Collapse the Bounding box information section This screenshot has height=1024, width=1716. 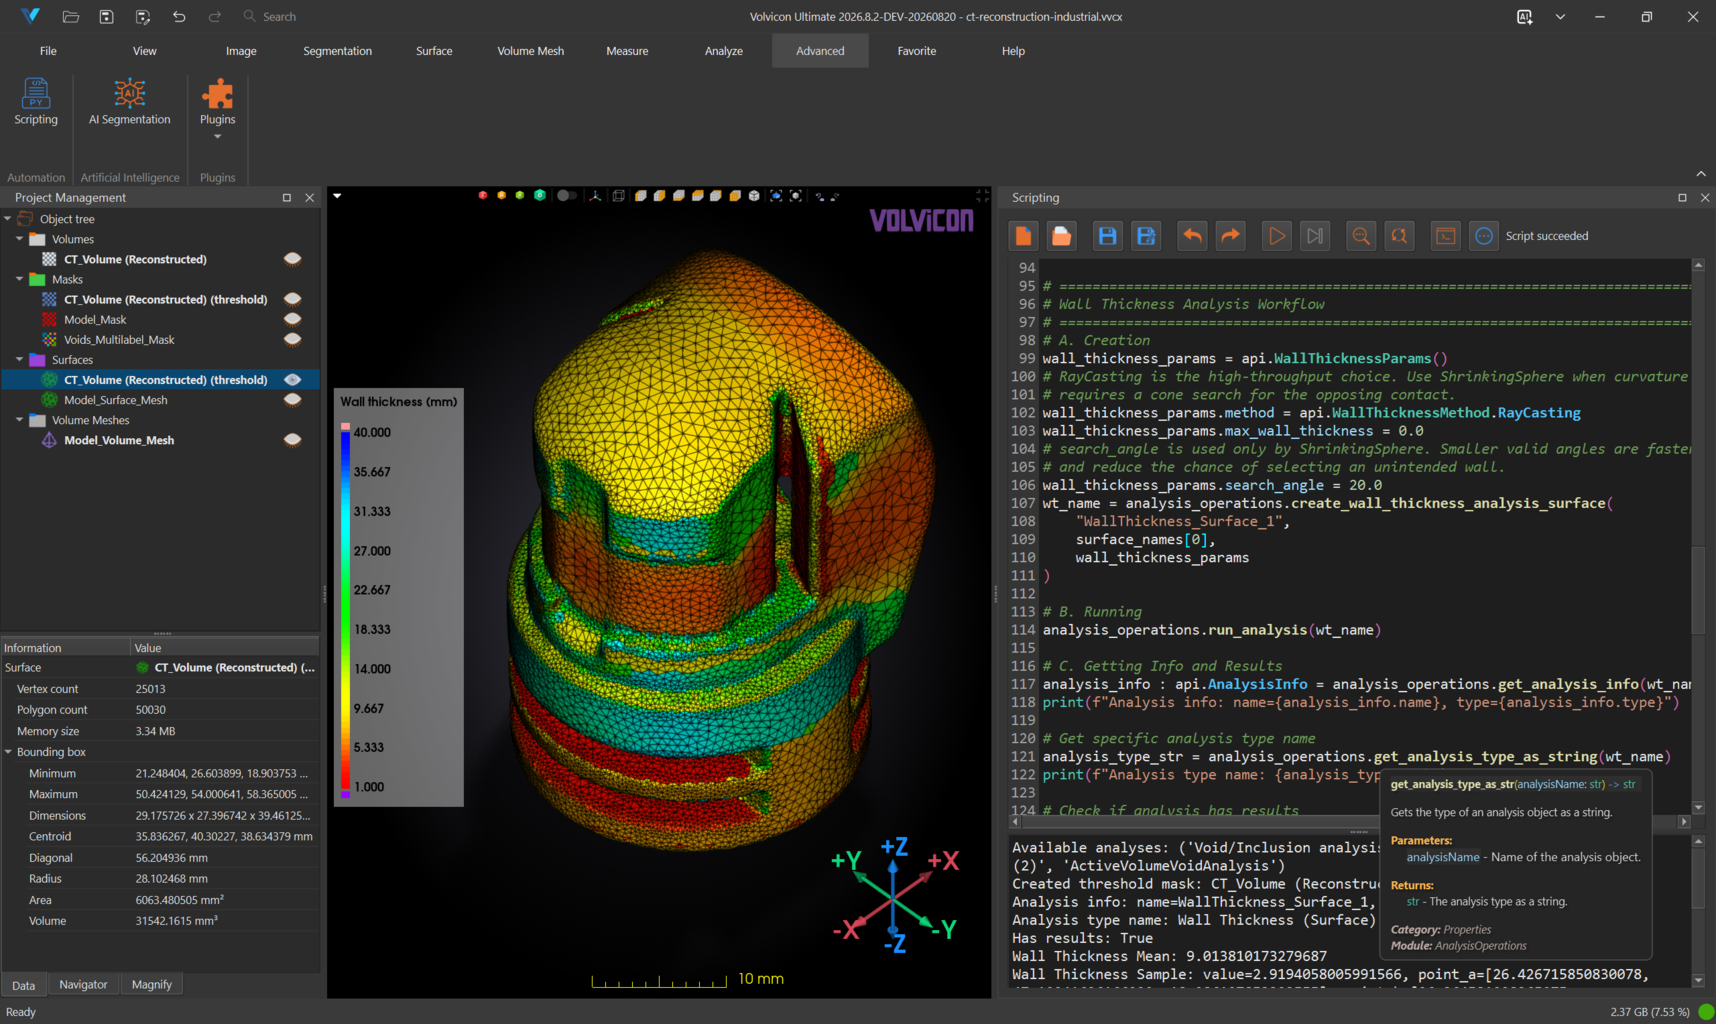8,752
